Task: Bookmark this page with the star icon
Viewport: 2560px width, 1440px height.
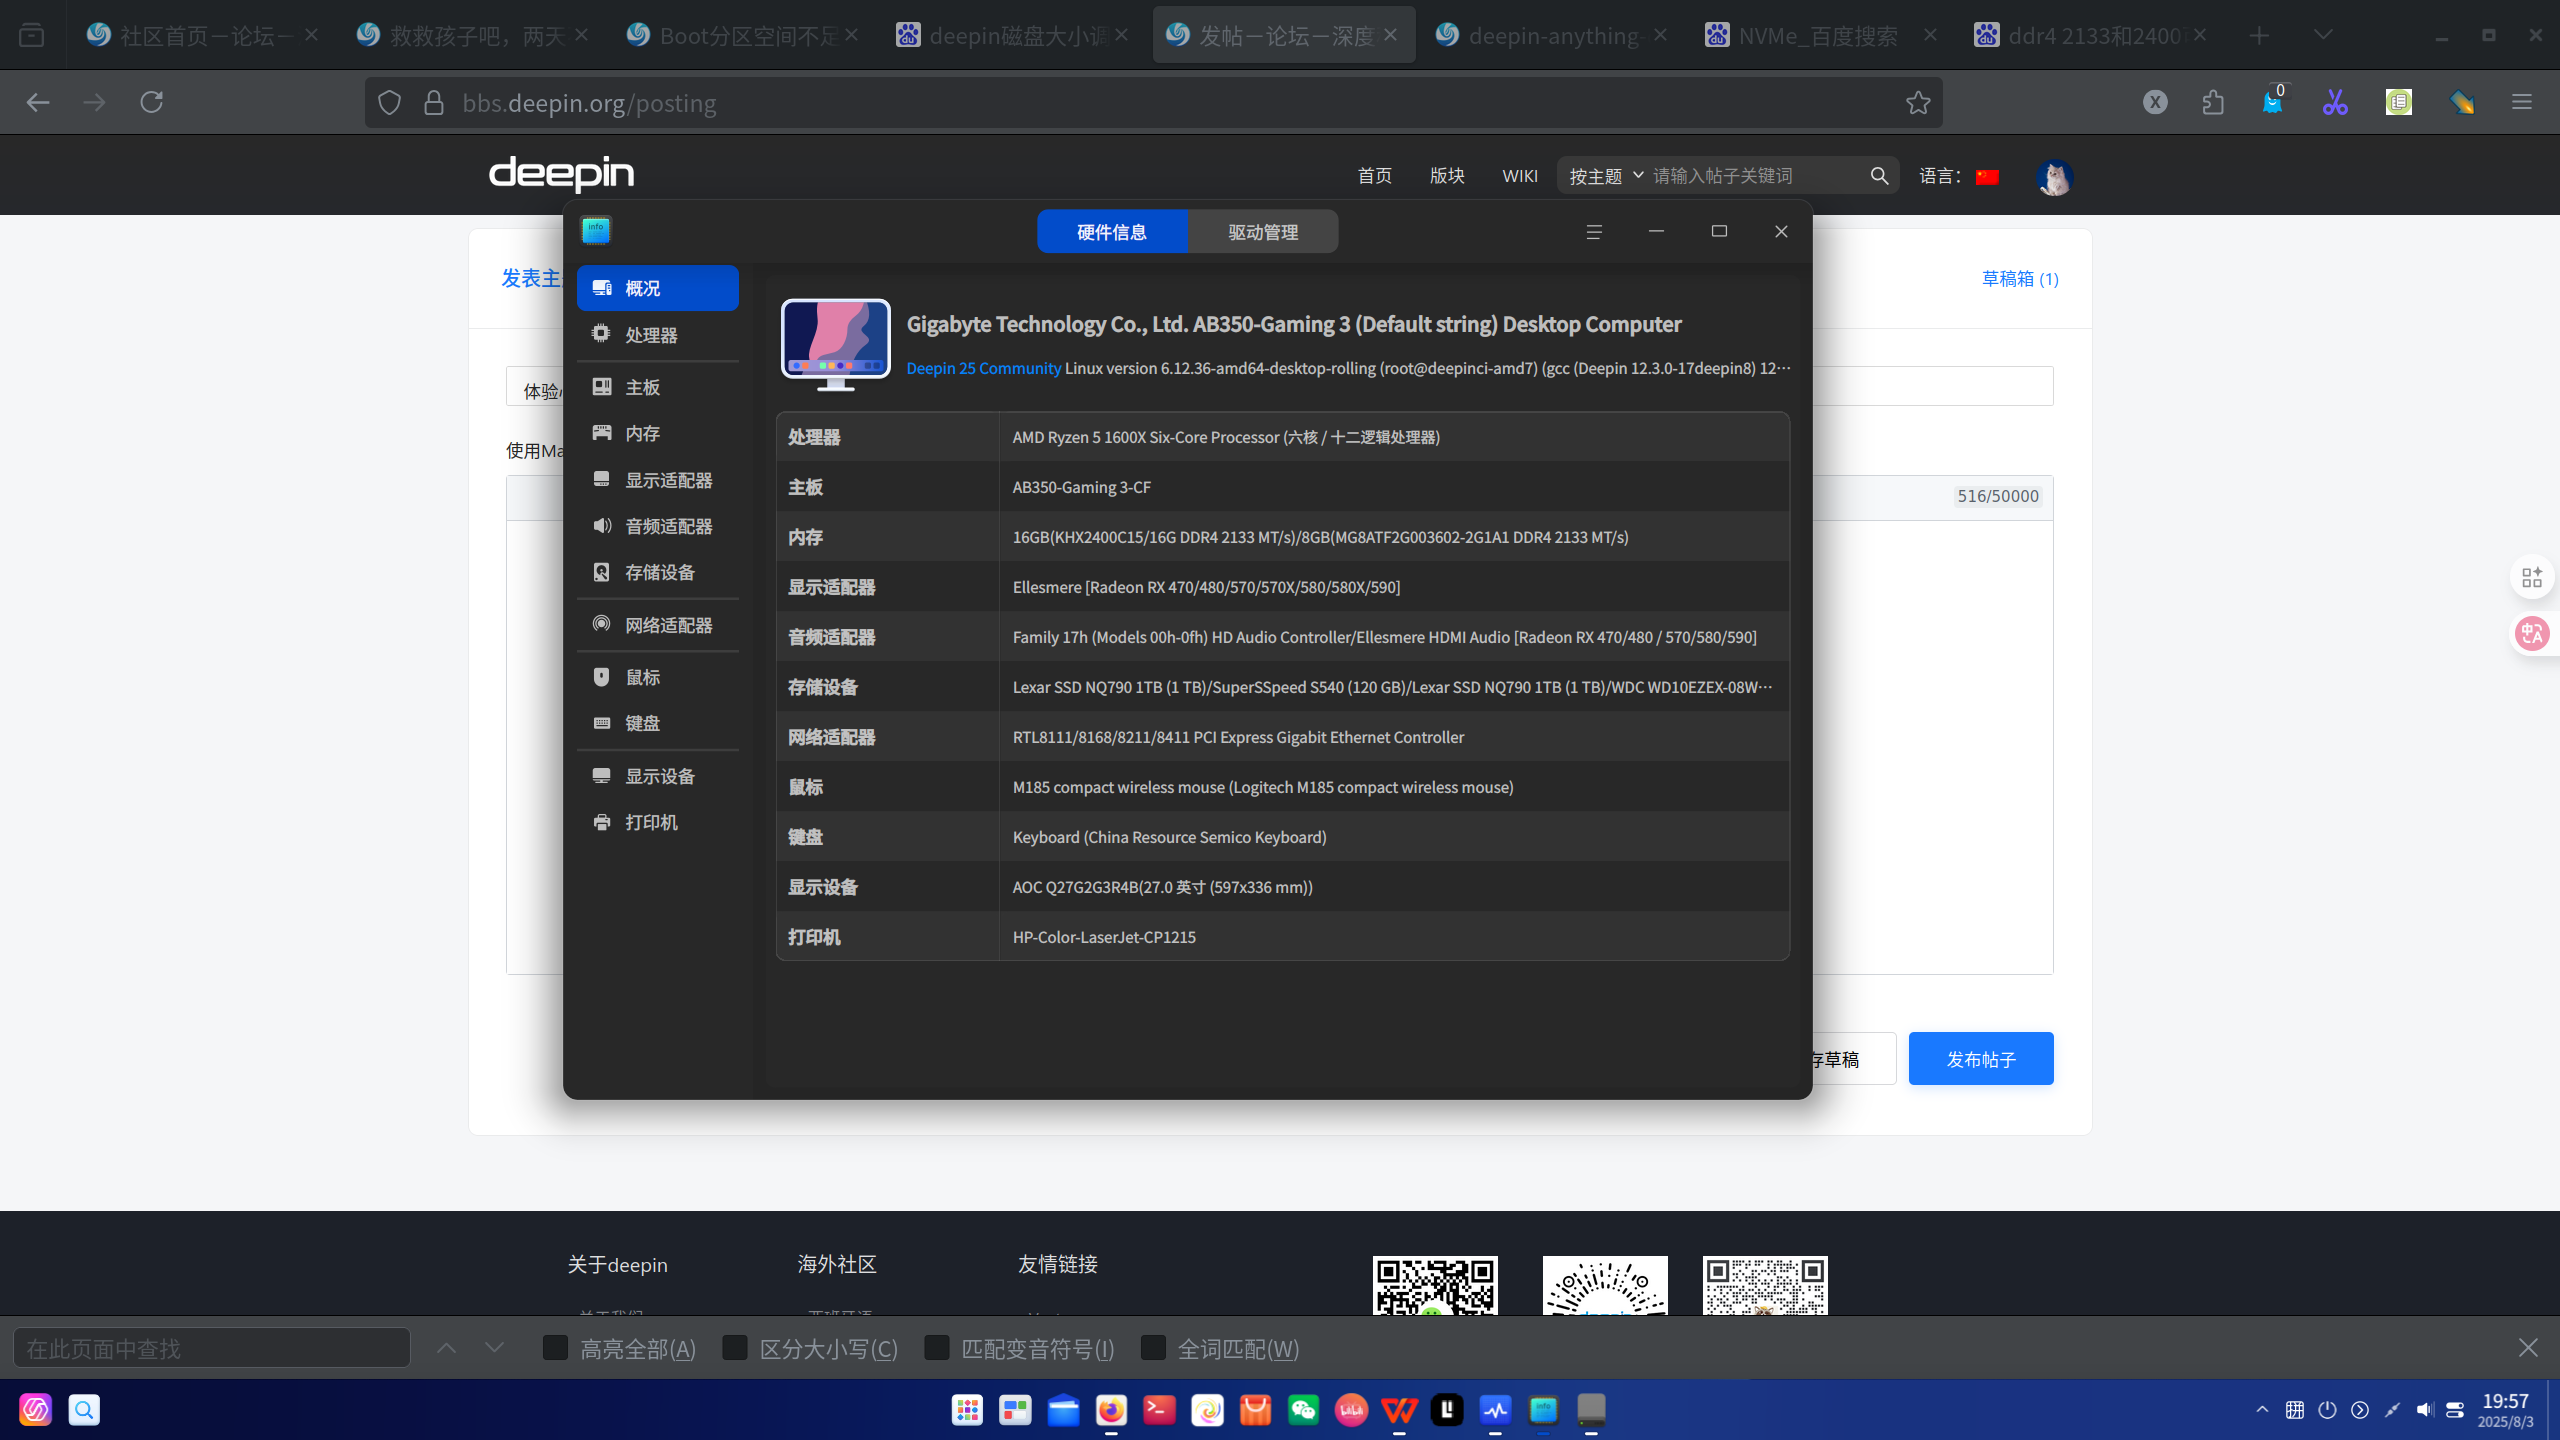Action: pyautogui.click(x=1917, y=102)
